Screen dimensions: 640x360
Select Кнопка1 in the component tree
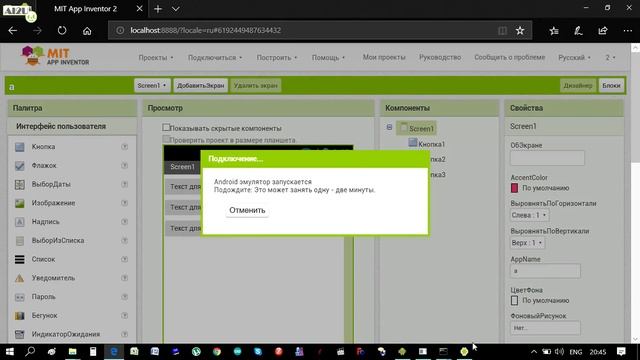(427, 144)
